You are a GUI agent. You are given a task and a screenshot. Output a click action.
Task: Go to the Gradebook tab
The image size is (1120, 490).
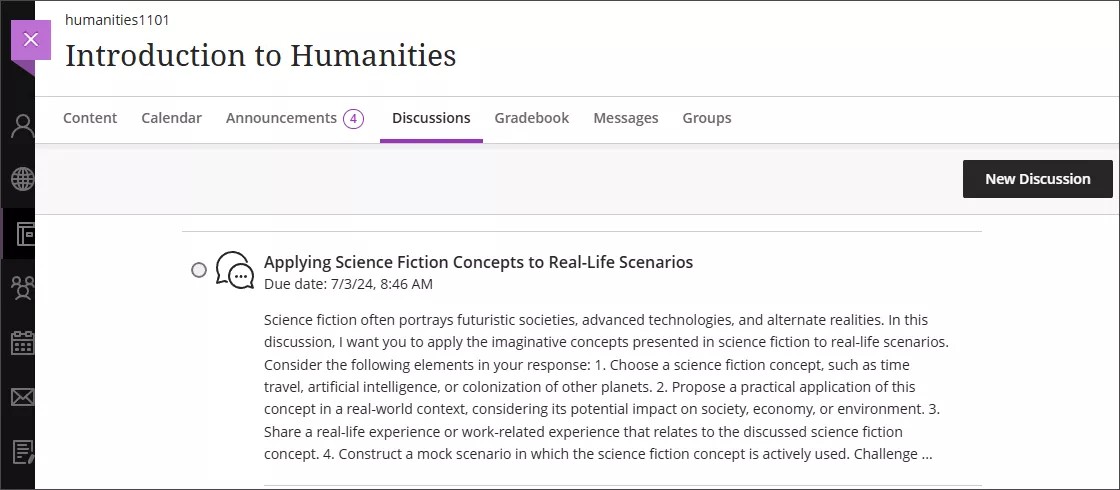tap(531, 118)
